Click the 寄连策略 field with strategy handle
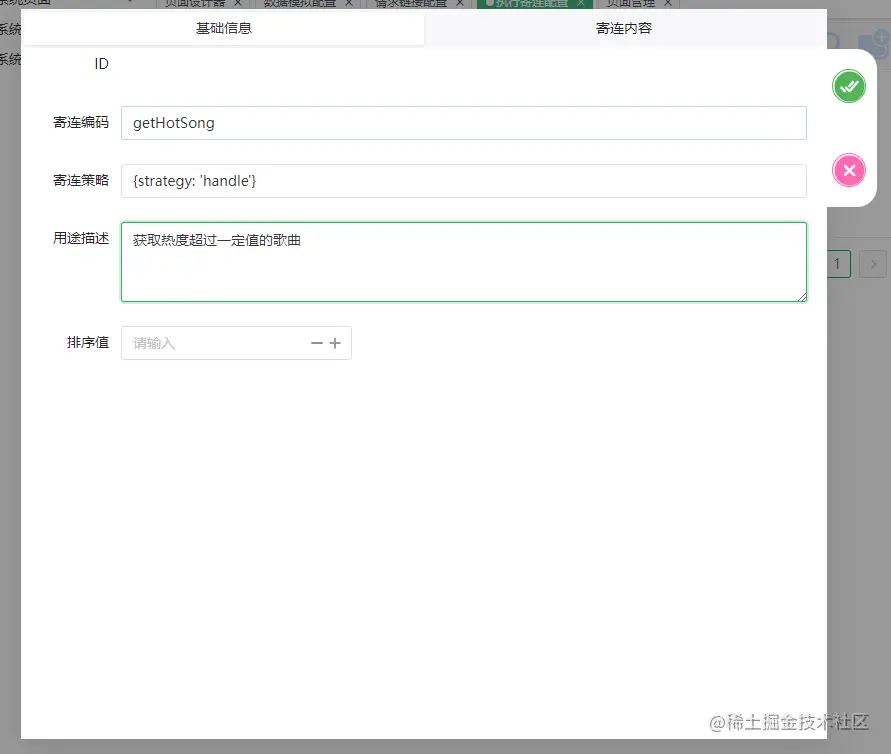891x754 pixels. click(463, 181)
